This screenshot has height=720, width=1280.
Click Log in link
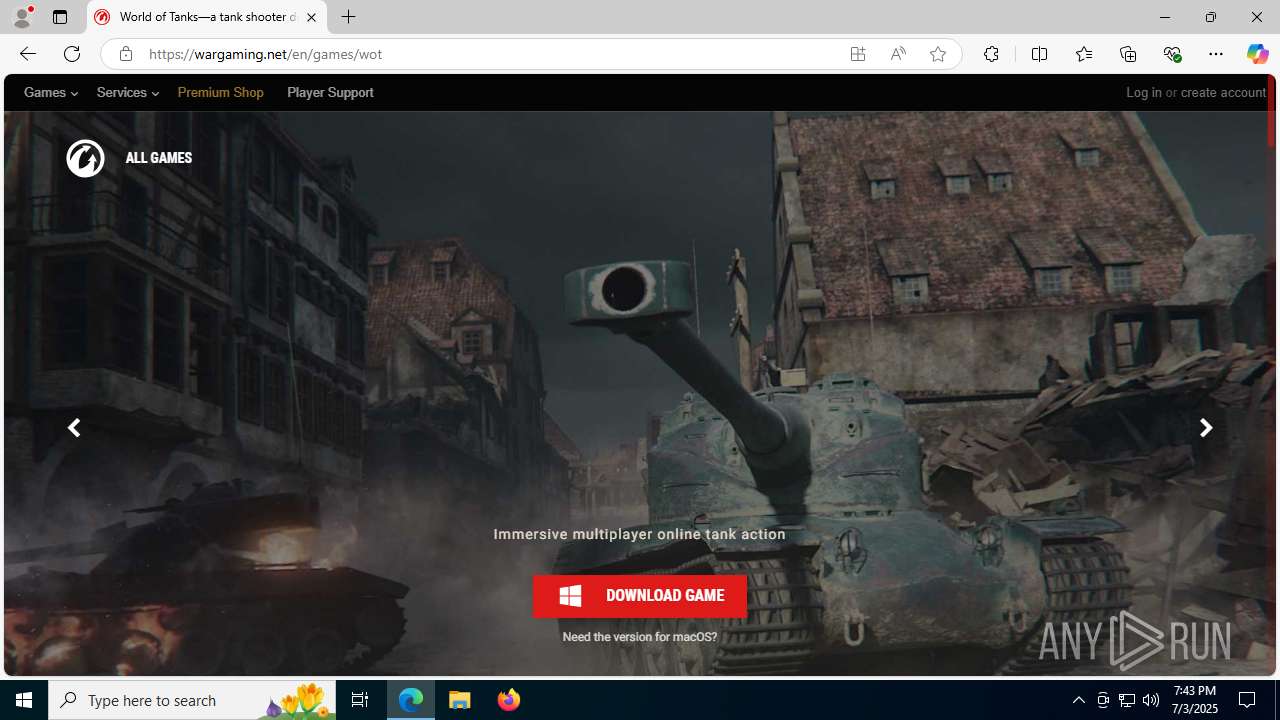click(x=1144, y=92)
